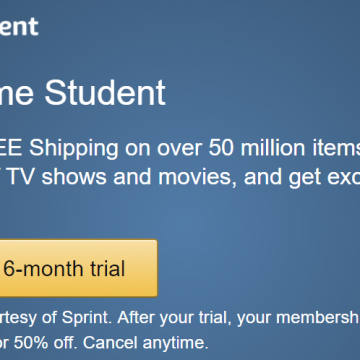This screenshot has width=360, height=360.
Task: Click 'trial' word on the yellow button
Action: pyautogui.click(x=107, y=269)
